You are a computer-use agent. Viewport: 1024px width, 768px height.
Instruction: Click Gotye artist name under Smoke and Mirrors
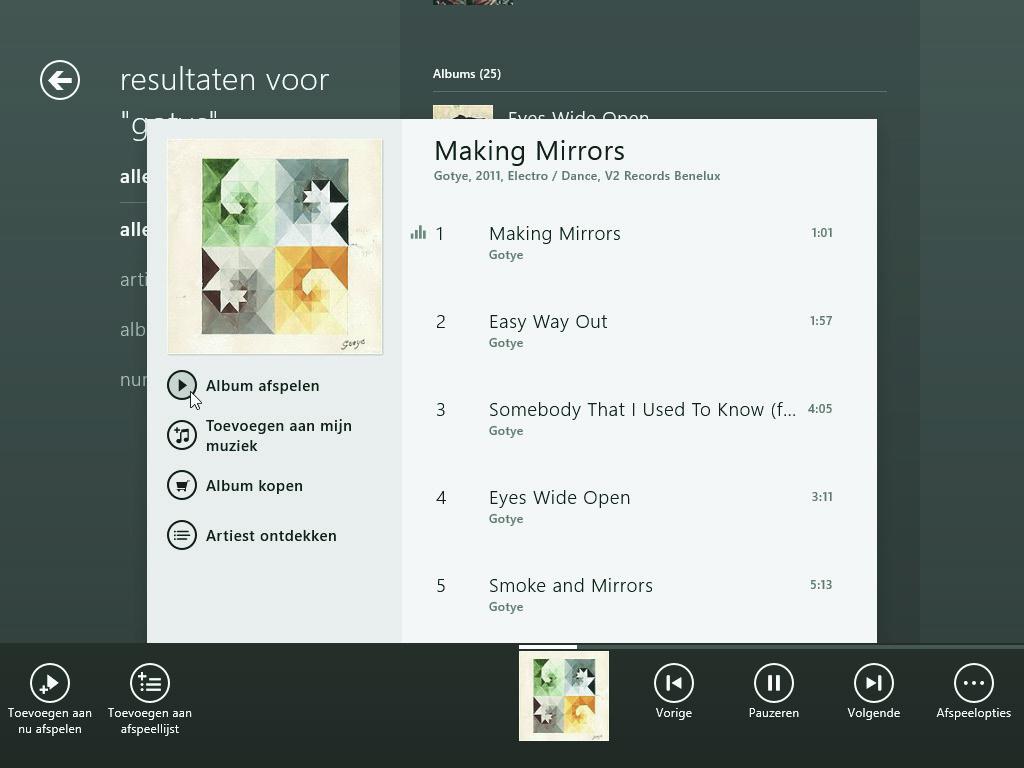tap(506, 607)
